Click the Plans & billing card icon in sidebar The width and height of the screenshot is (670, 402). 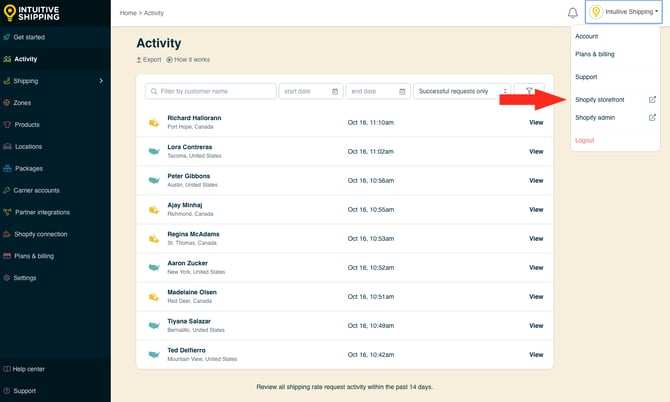coord(7,256)
